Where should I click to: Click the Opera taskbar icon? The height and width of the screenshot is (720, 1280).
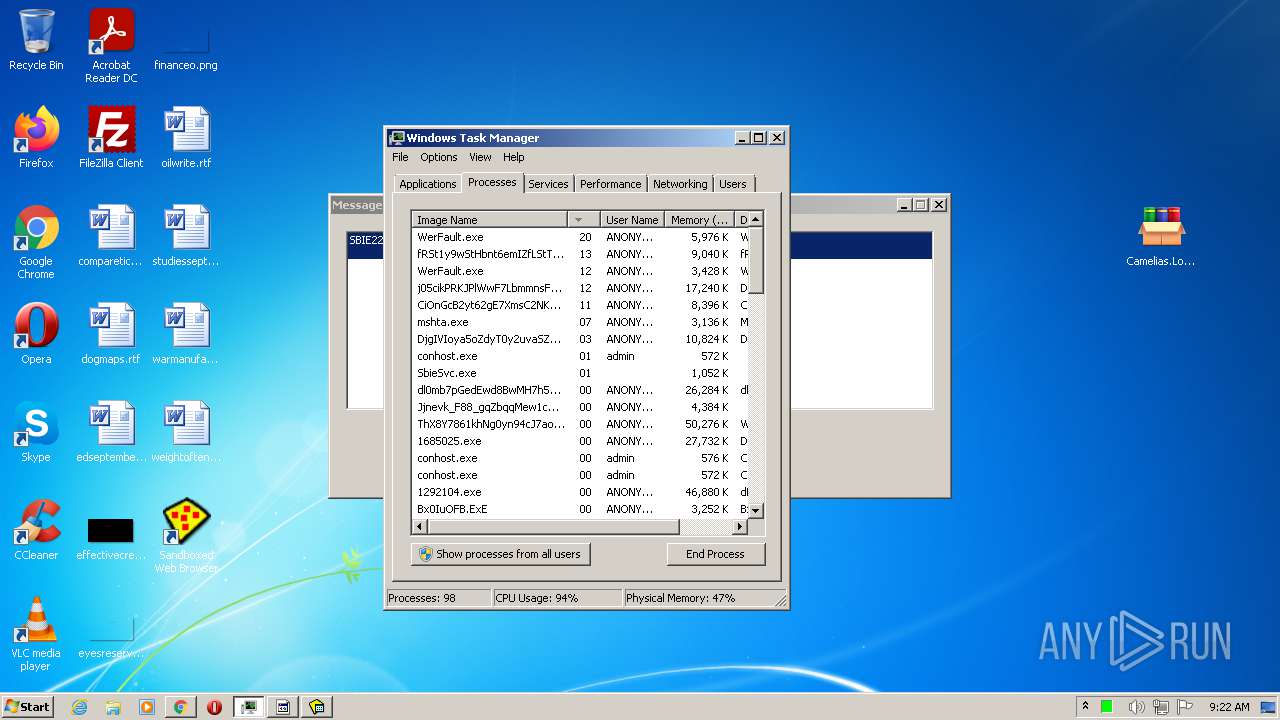214,707
